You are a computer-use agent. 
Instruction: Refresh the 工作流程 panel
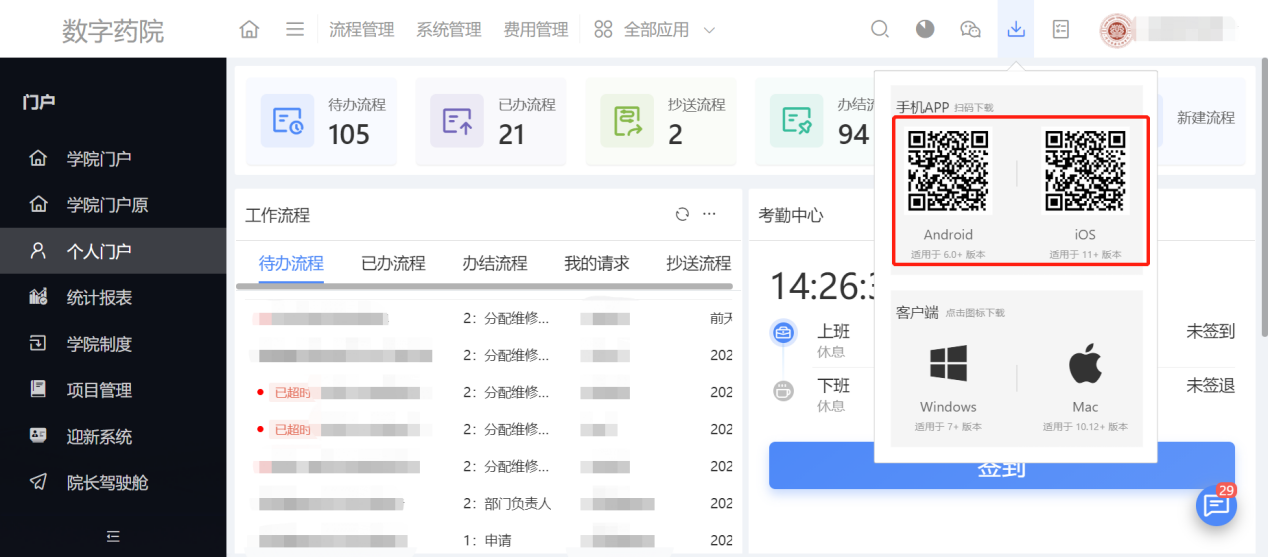click(683, 214)
